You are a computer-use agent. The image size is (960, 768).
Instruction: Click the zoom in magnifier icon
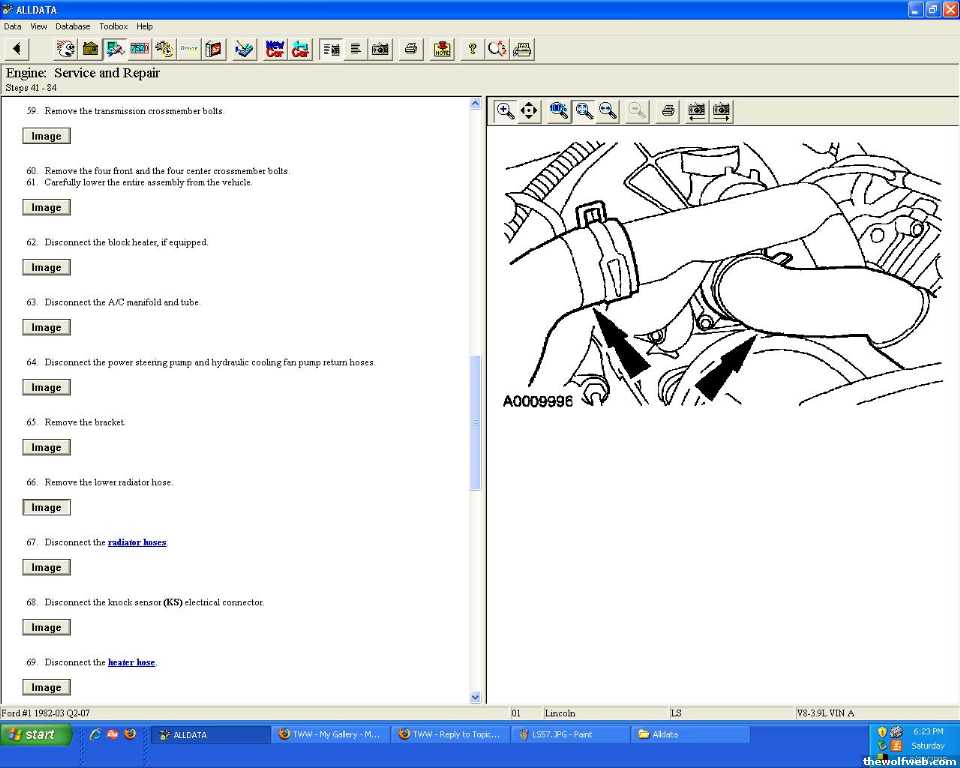[506, 111]
